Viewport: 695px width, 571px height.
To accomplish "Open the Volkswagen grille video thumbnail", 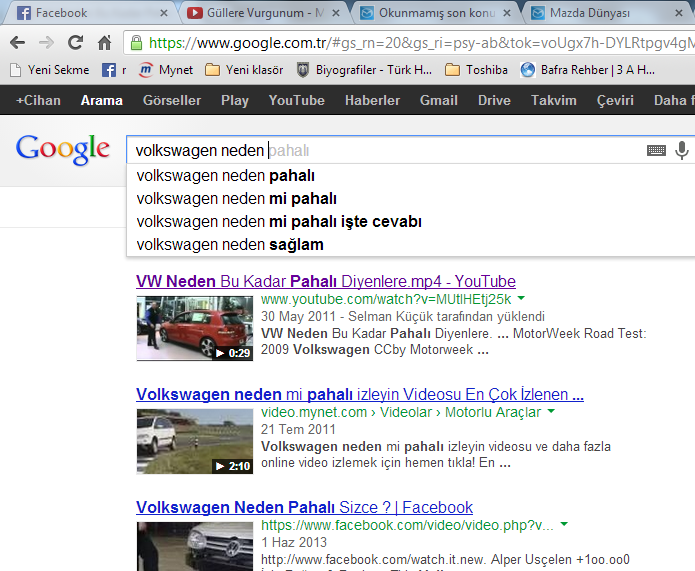I will pyautogui.click(x=195, y=547).
